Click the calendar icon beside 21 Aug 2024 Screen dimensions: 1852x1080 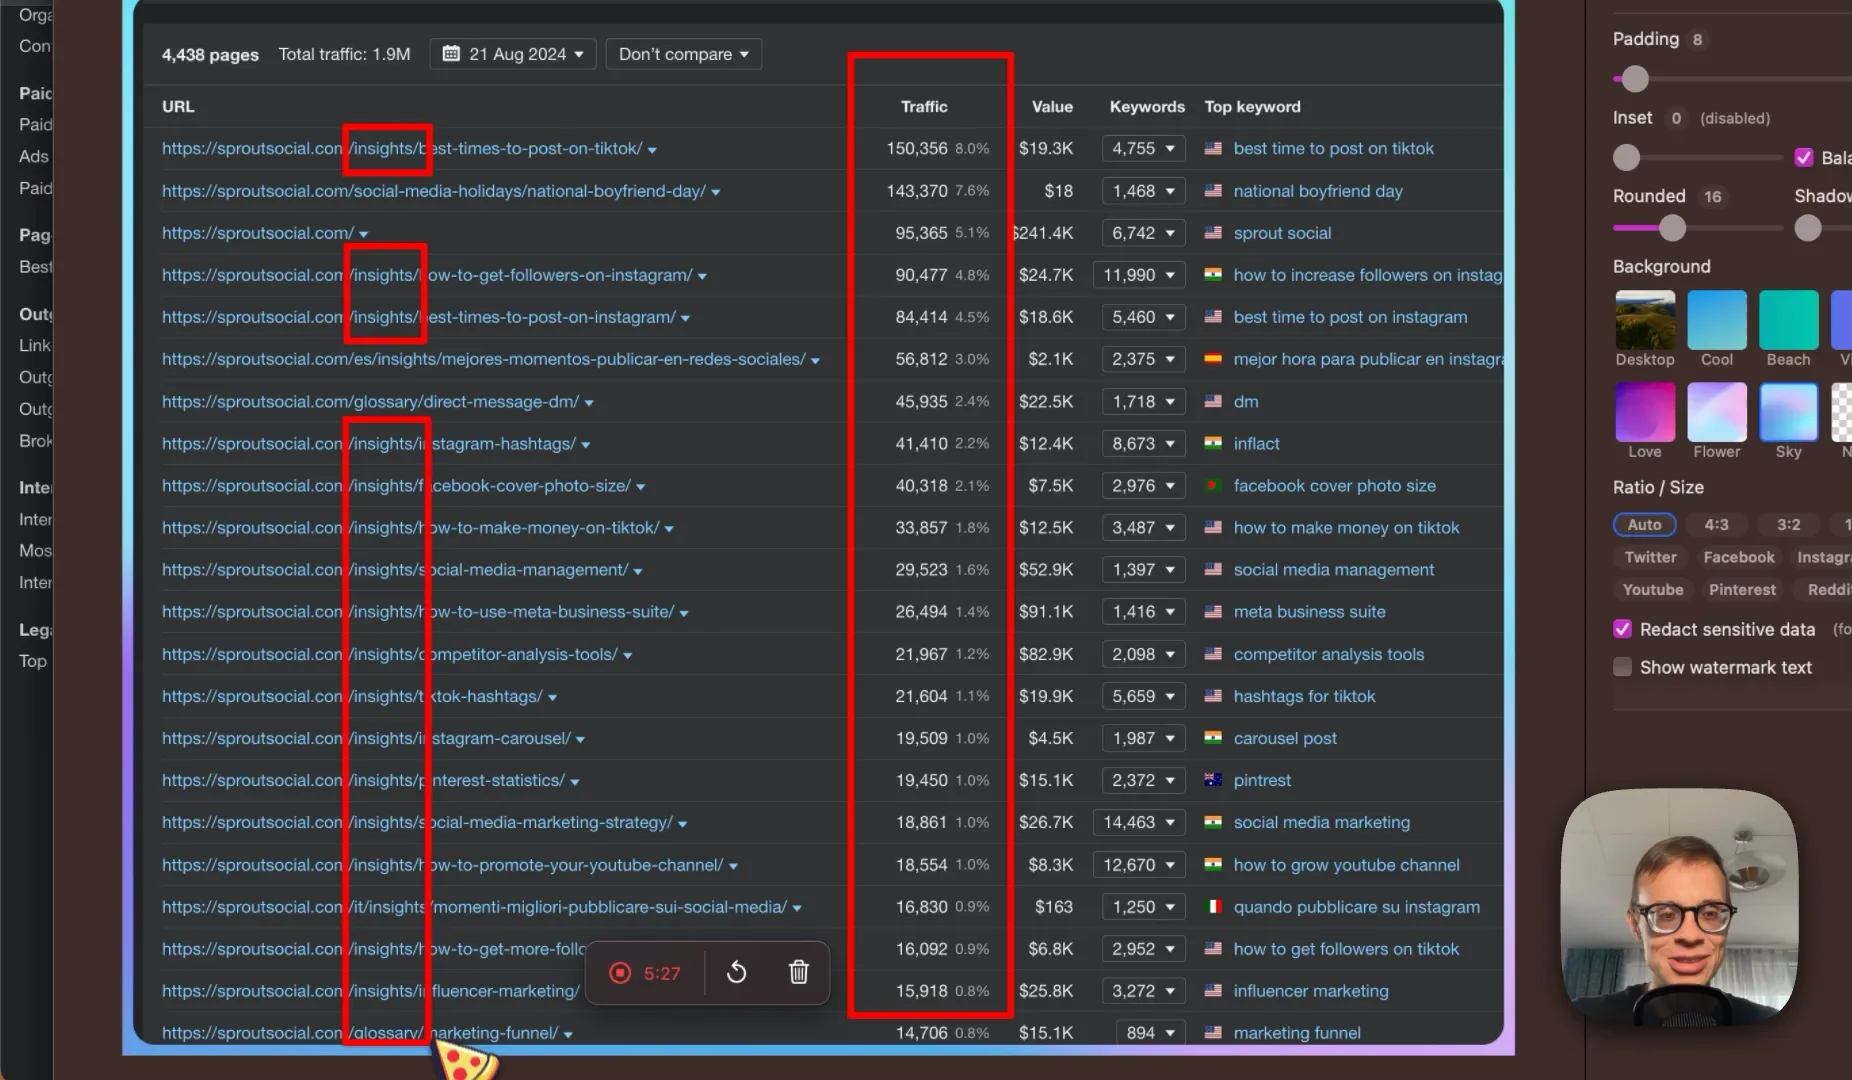(451, 54)
